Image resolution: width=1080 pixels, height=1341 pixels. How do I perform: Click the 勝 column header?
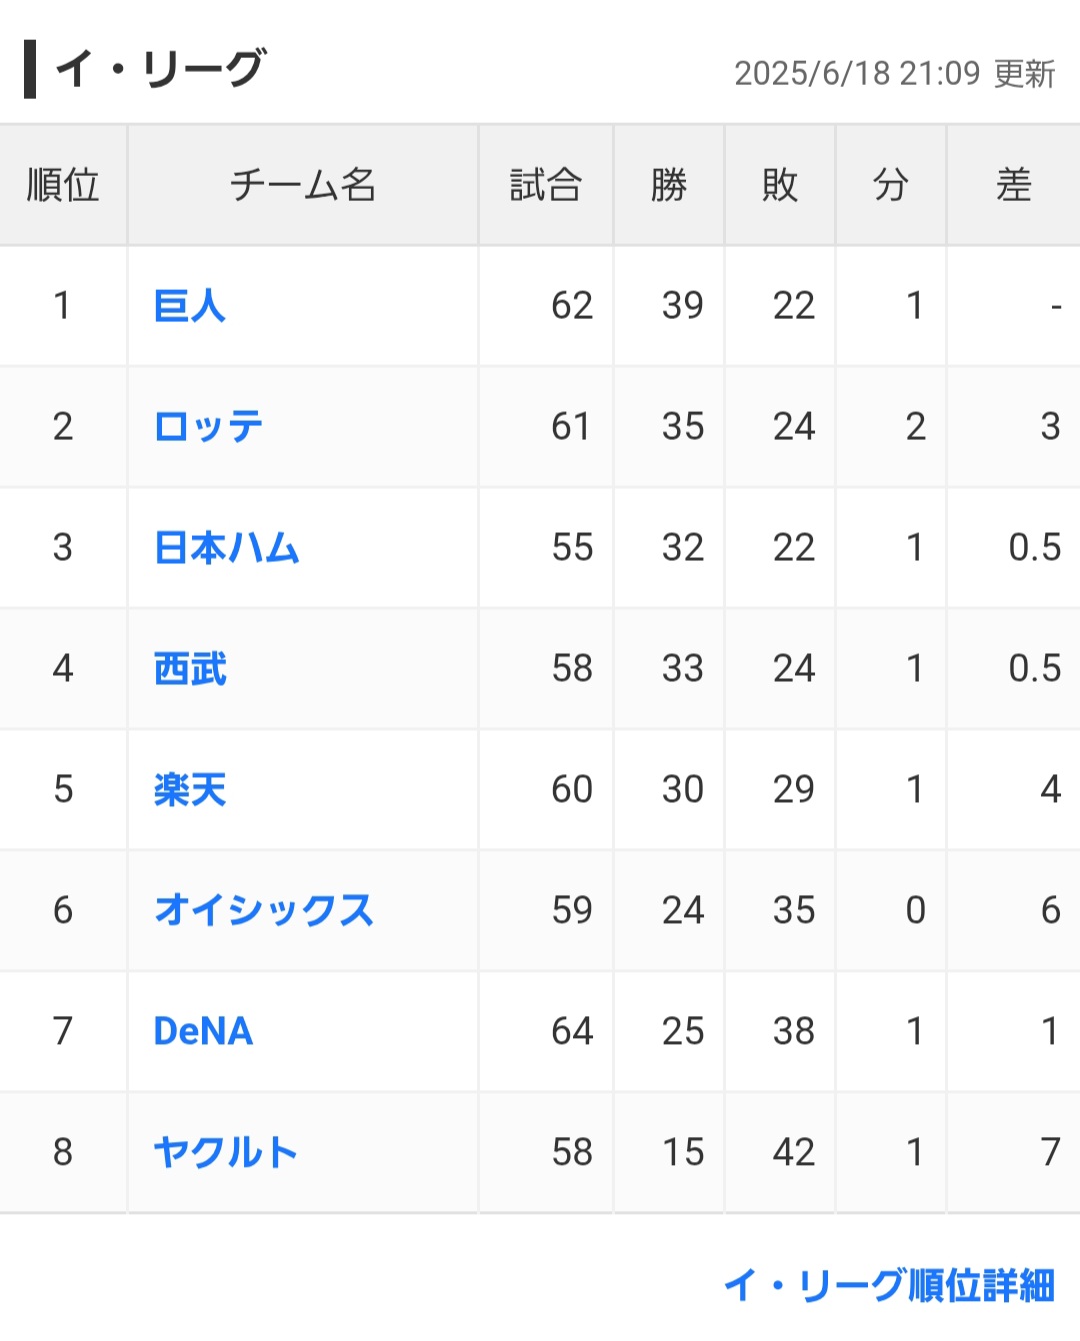(669, 185)
